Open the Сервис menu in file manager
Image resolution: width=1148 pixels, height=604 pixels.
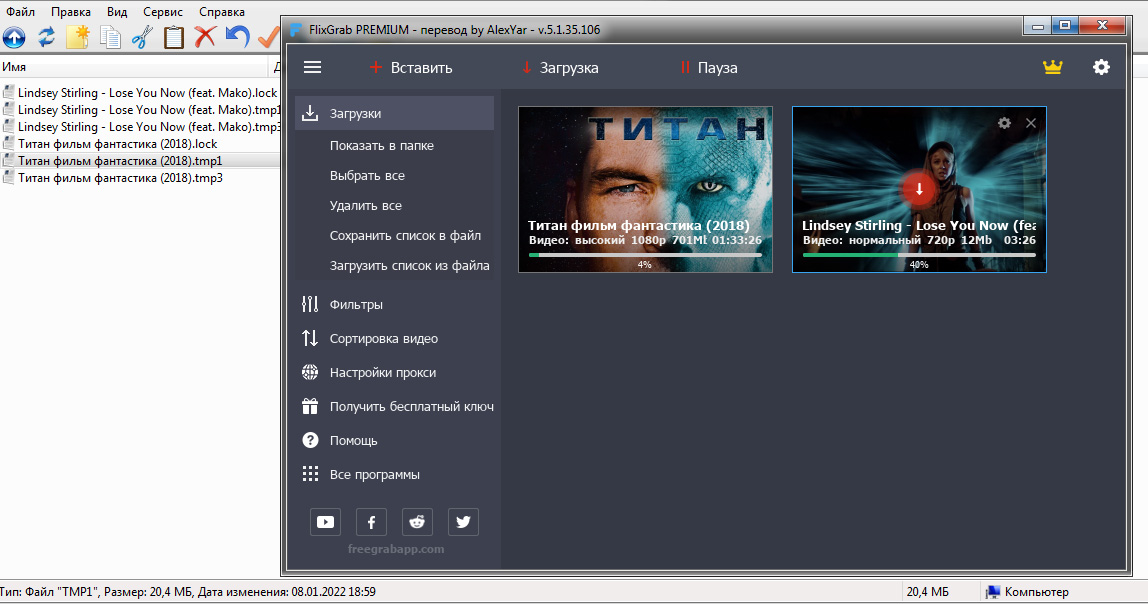(163, 12)
